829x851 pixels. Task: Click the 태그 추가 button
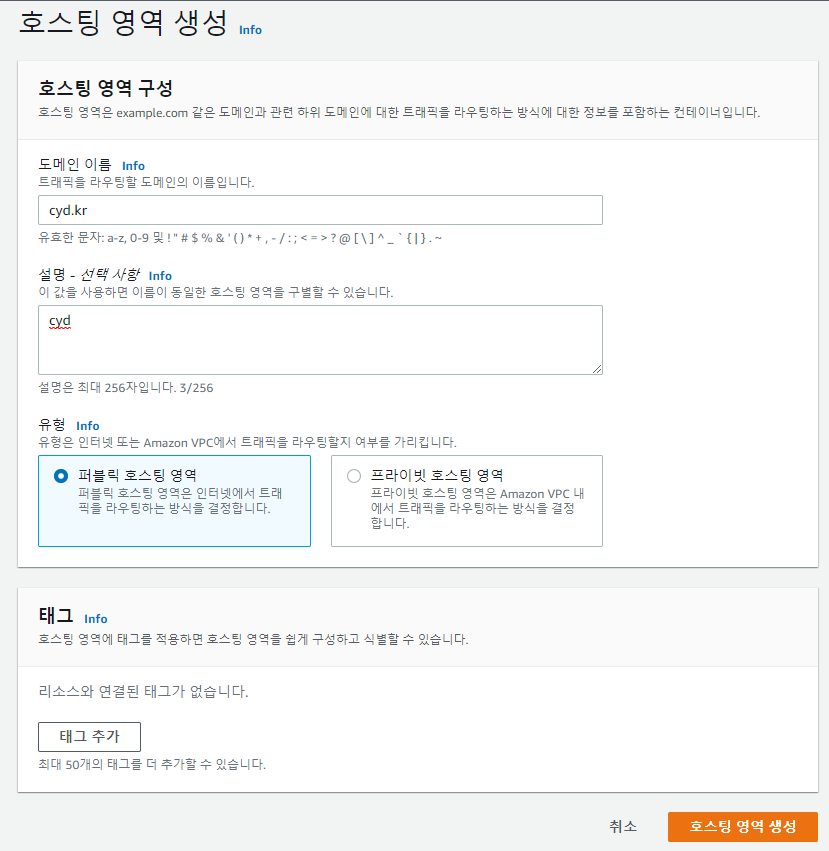click(x=90, y=736)
